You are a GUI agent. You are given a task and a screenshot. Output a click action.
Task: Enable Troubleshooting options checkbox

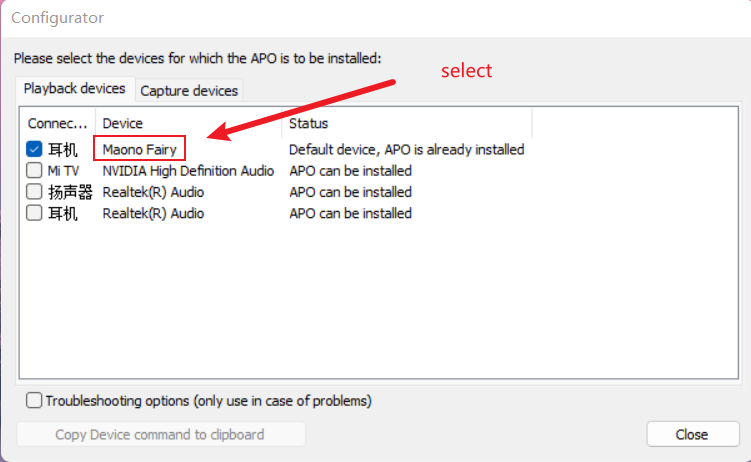(35, 401)
